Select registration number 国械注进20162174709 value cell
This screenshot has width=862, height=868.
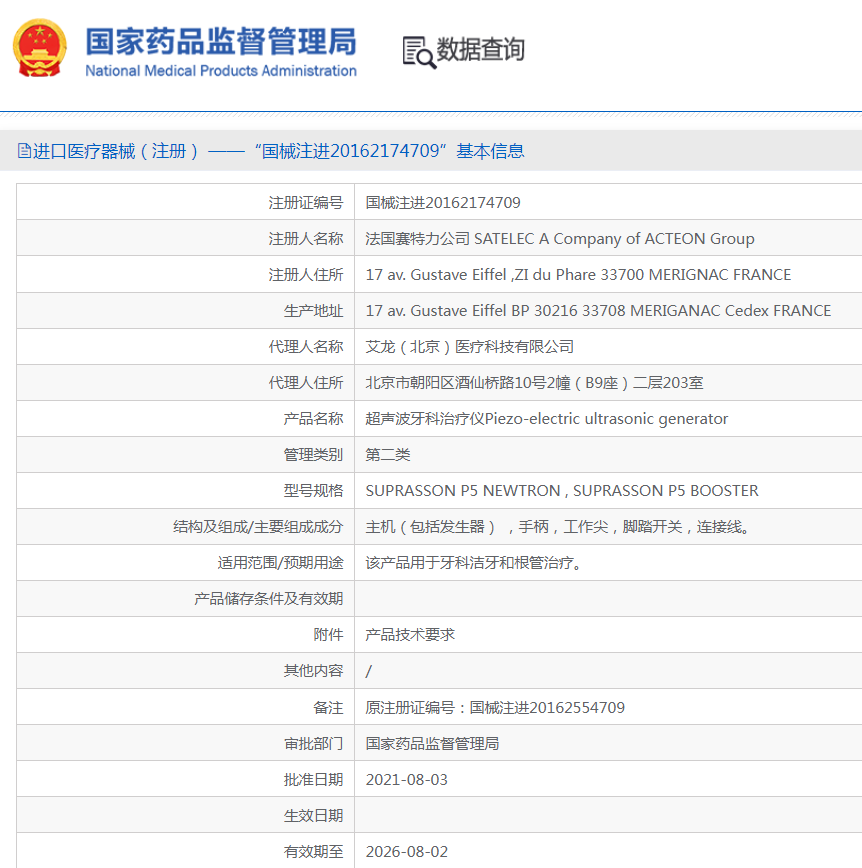pyautogui.click(x=443, y=203)
